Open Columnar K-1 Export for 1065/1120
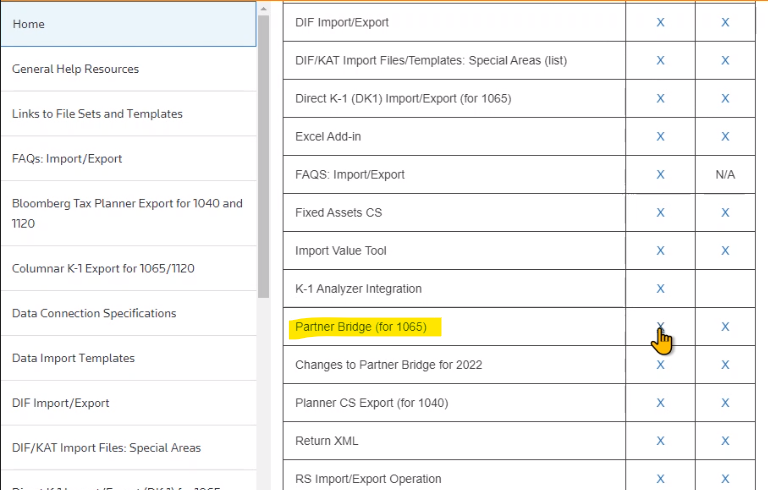768x490 pixels. pos(128,269)
